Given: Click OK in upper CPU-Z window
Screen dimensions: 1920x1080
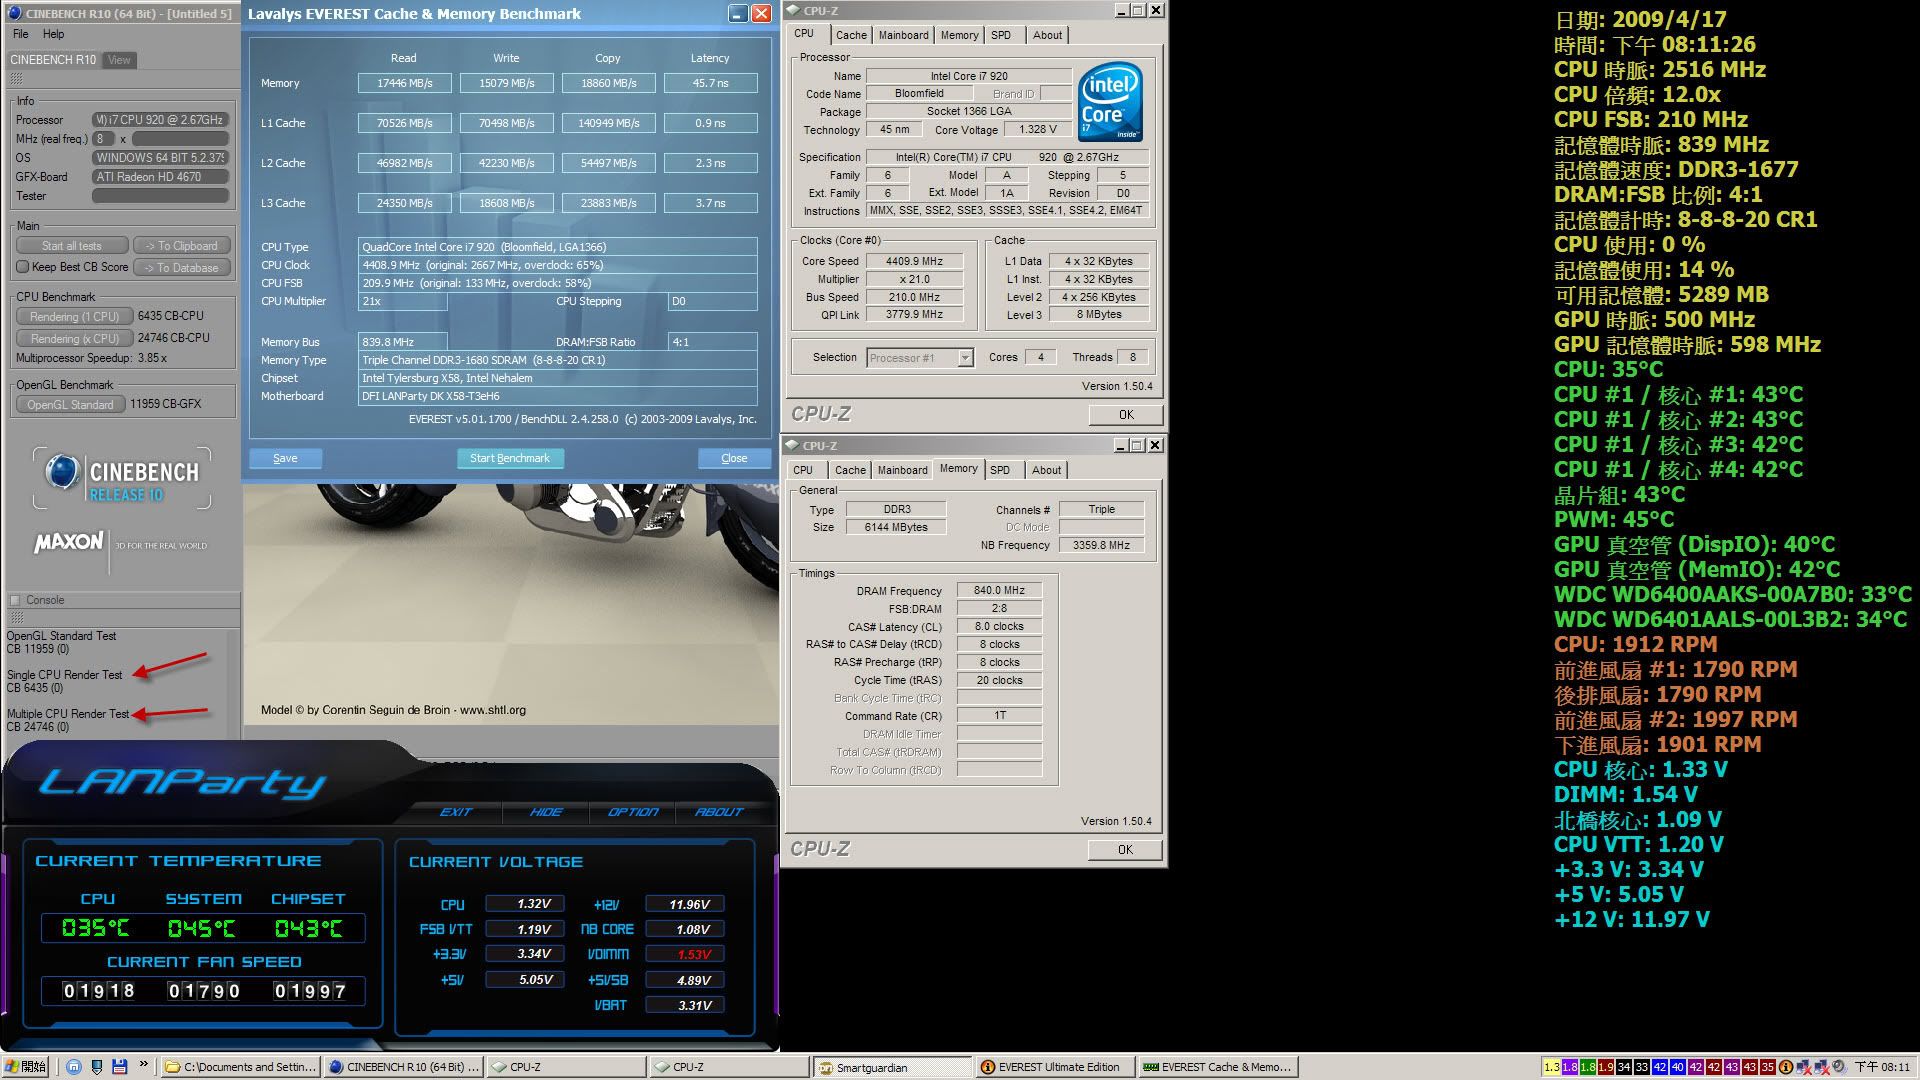Looking at the screenshot, I should click(1126, 415).
